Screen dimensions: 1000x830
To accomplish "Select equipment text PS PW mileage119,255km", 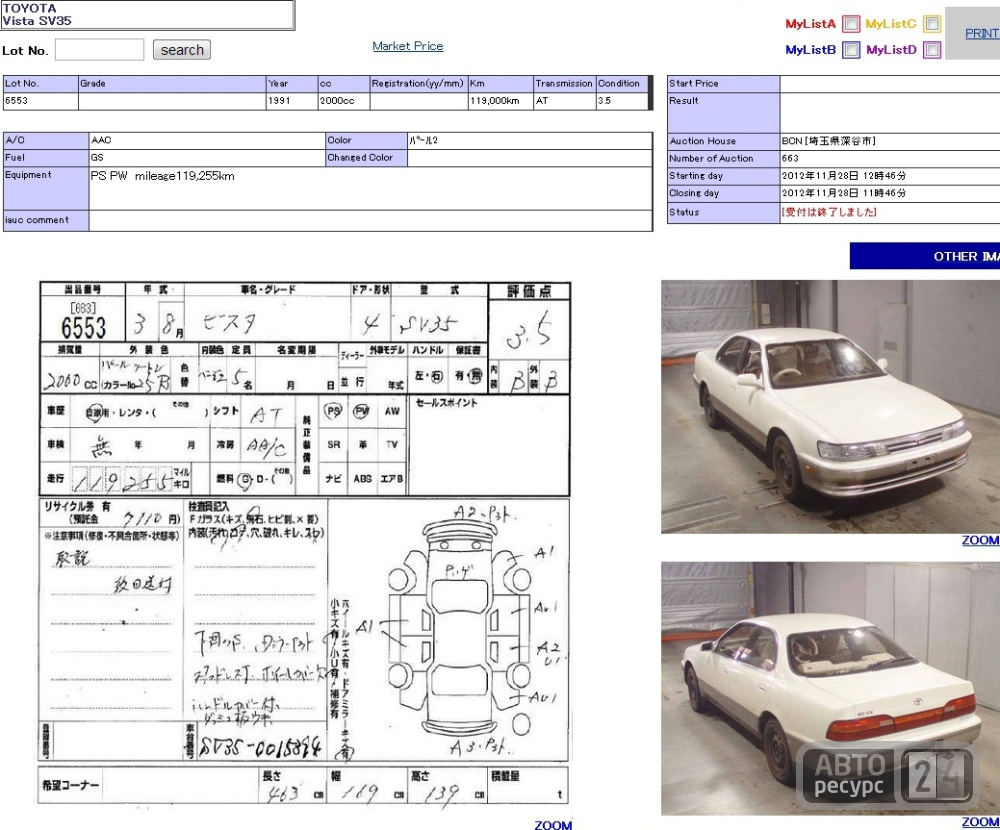I will [x=163, y=176].
